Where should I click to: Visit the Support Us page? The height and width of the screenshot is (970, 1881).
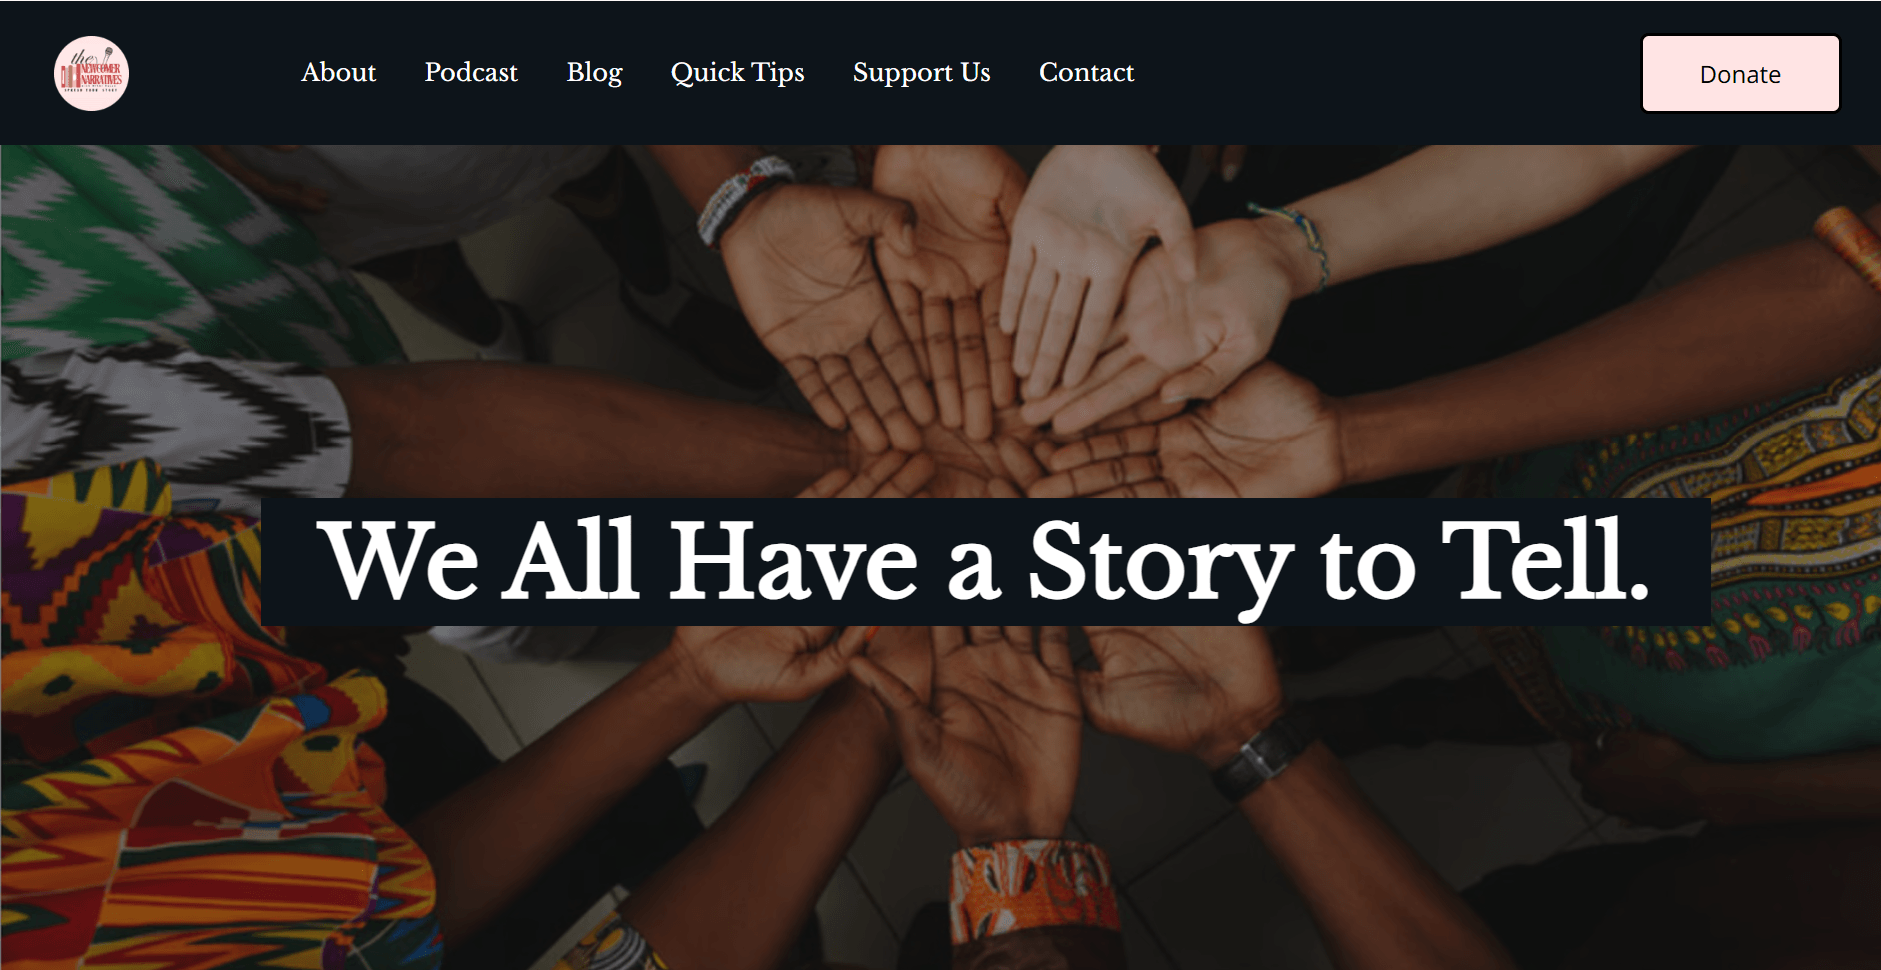(921, 73)
